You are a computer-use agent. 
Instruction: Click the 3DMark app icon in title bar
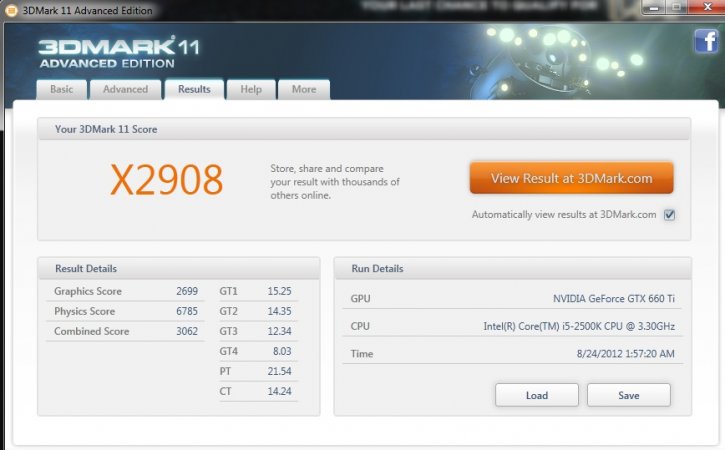click(x=11, y=10)
